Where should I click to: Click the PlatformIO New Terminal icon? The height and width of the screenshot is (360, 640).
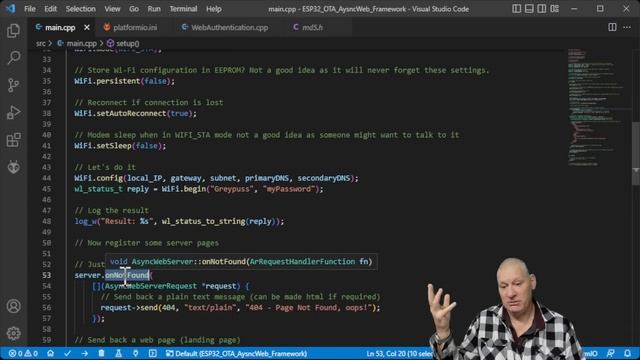(x=153, y=353)
